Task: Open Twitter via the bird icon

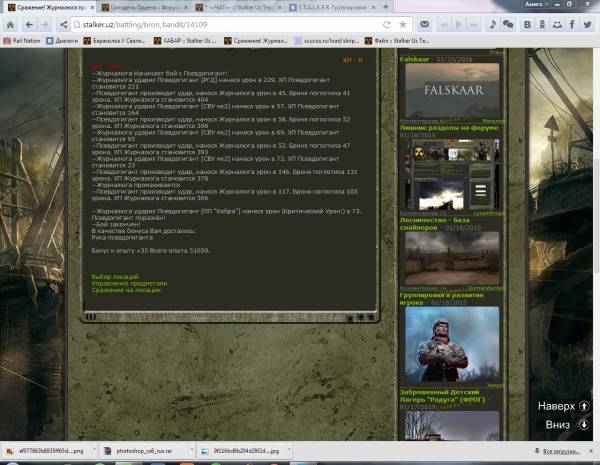Action: pyautogui.click(x=587, y=25)
